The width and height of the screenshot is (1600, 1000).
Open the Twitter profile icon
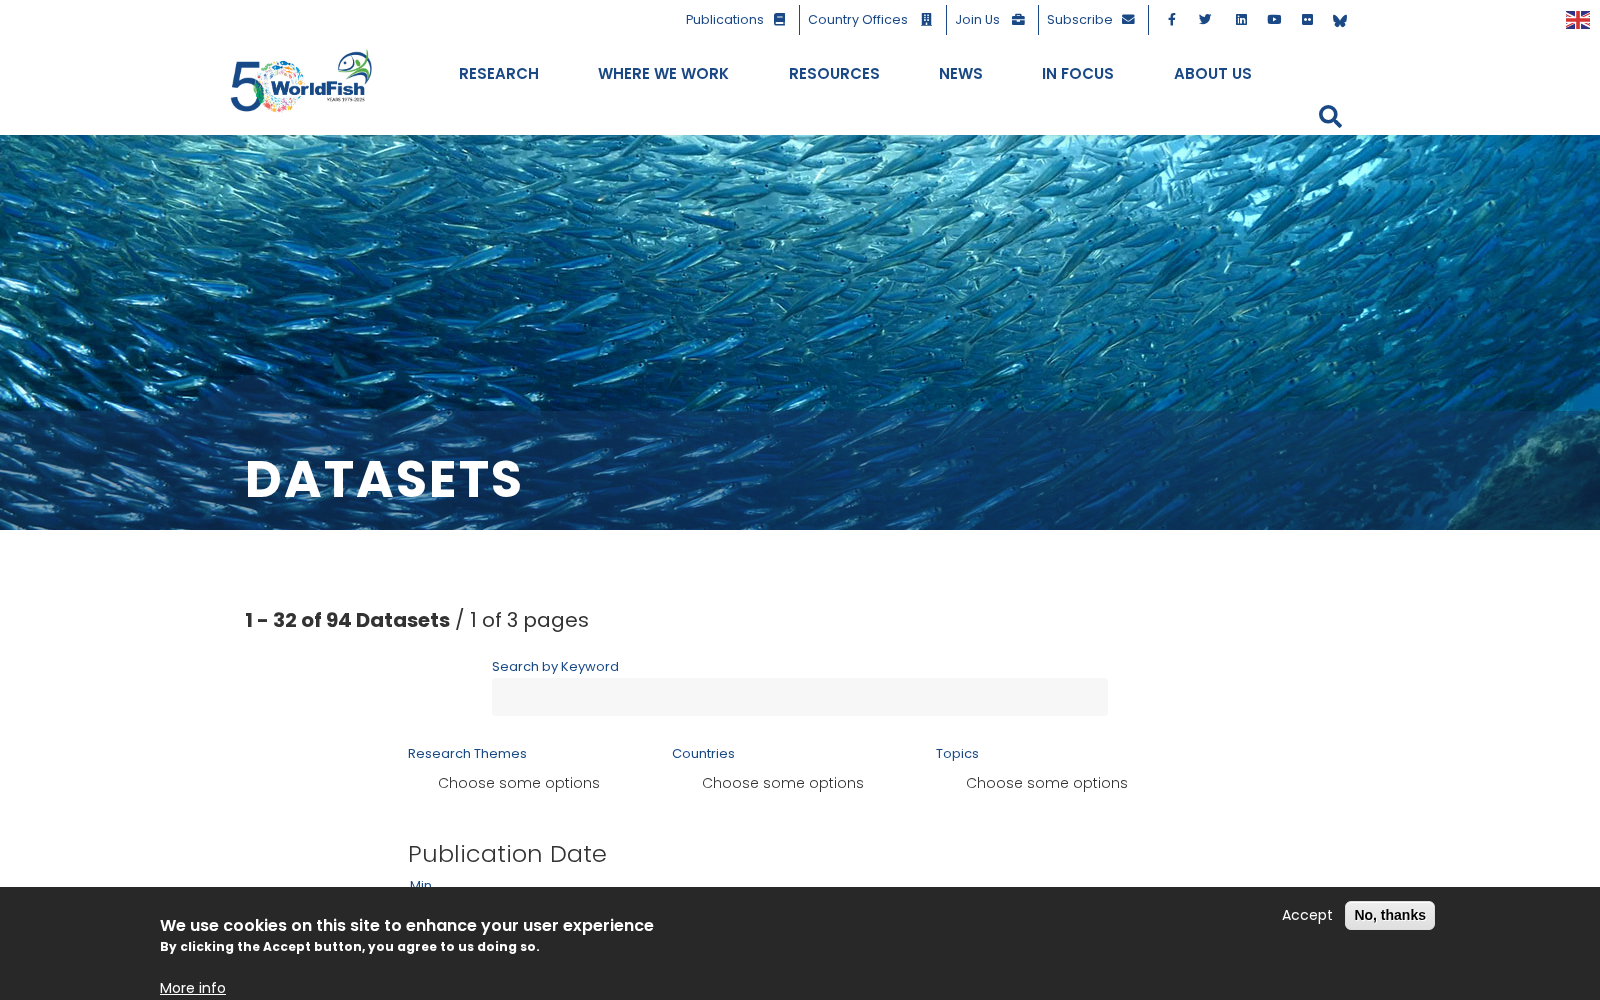tap(1205, 20)
